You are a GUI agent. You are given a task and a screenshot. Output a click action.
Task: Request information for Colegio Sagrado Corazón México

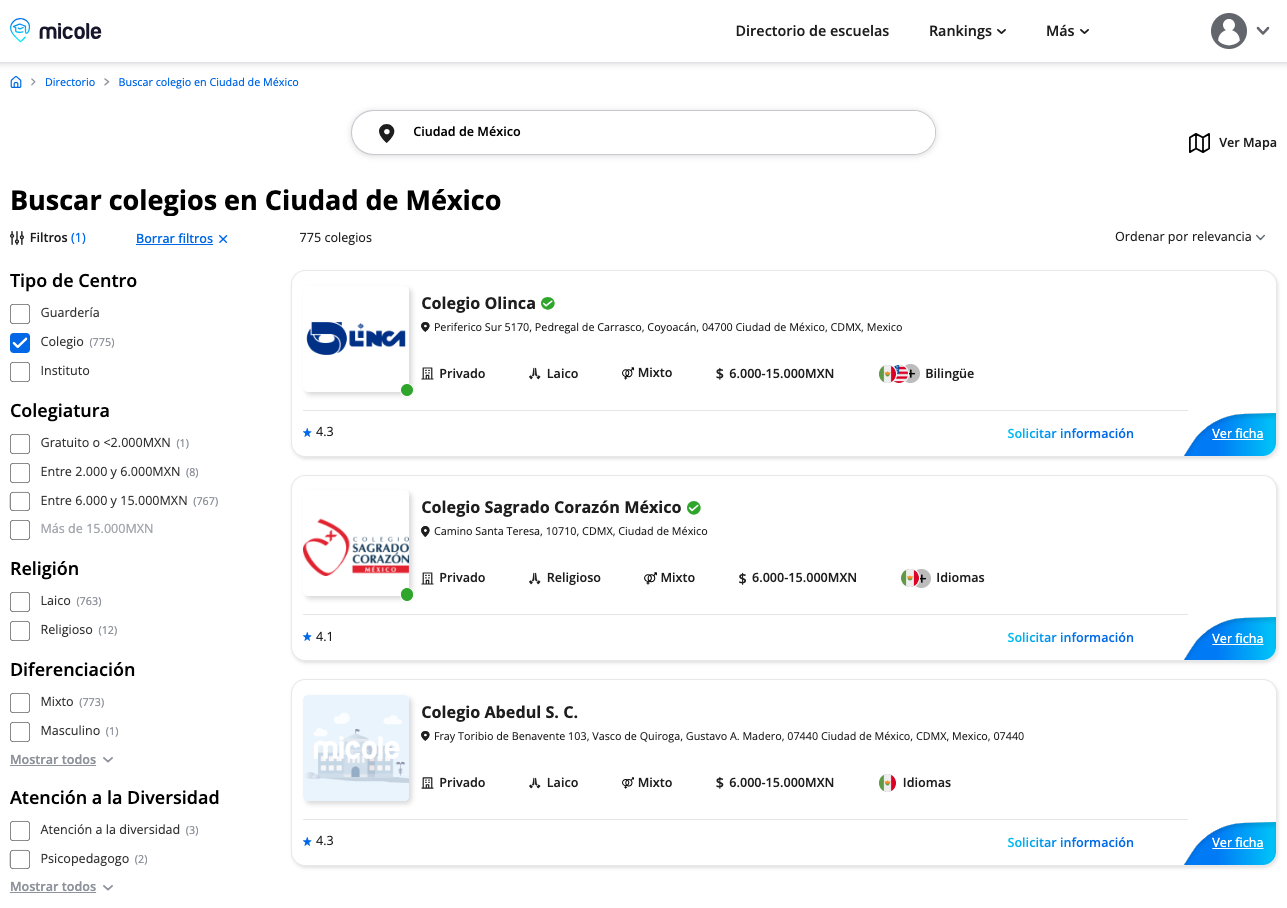[x=1070, y=637]
